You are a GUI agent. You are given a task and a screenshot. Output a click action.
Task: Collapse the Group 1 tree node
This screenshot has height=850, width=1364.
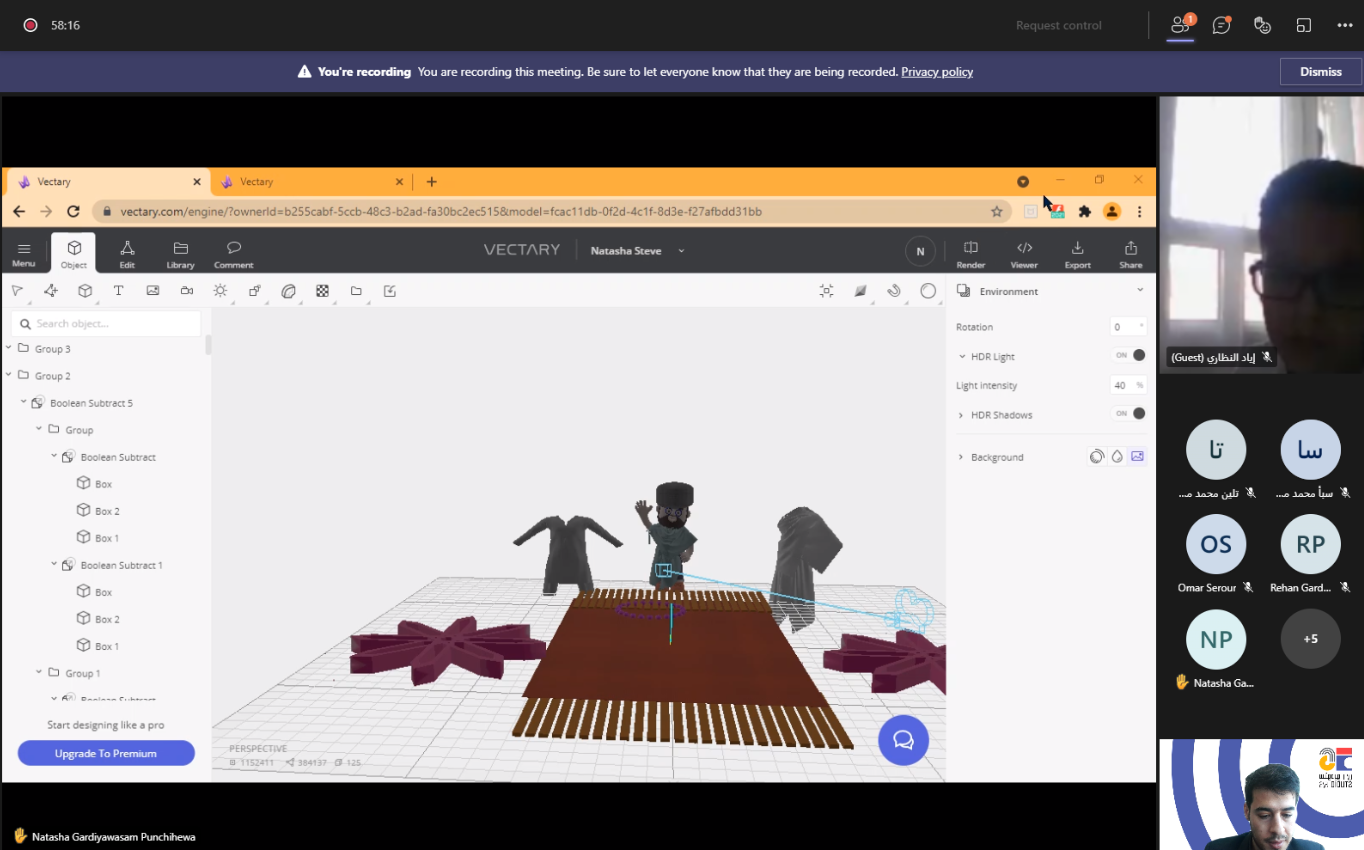(40, 672)
